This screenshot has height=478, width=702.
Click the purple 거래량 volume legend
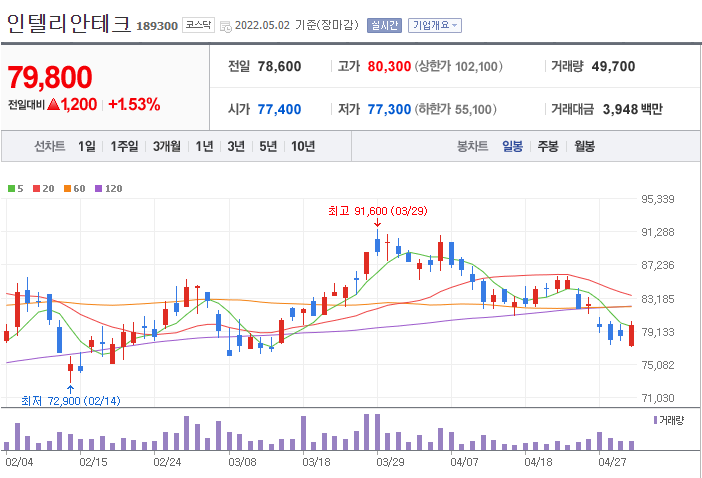668,420
